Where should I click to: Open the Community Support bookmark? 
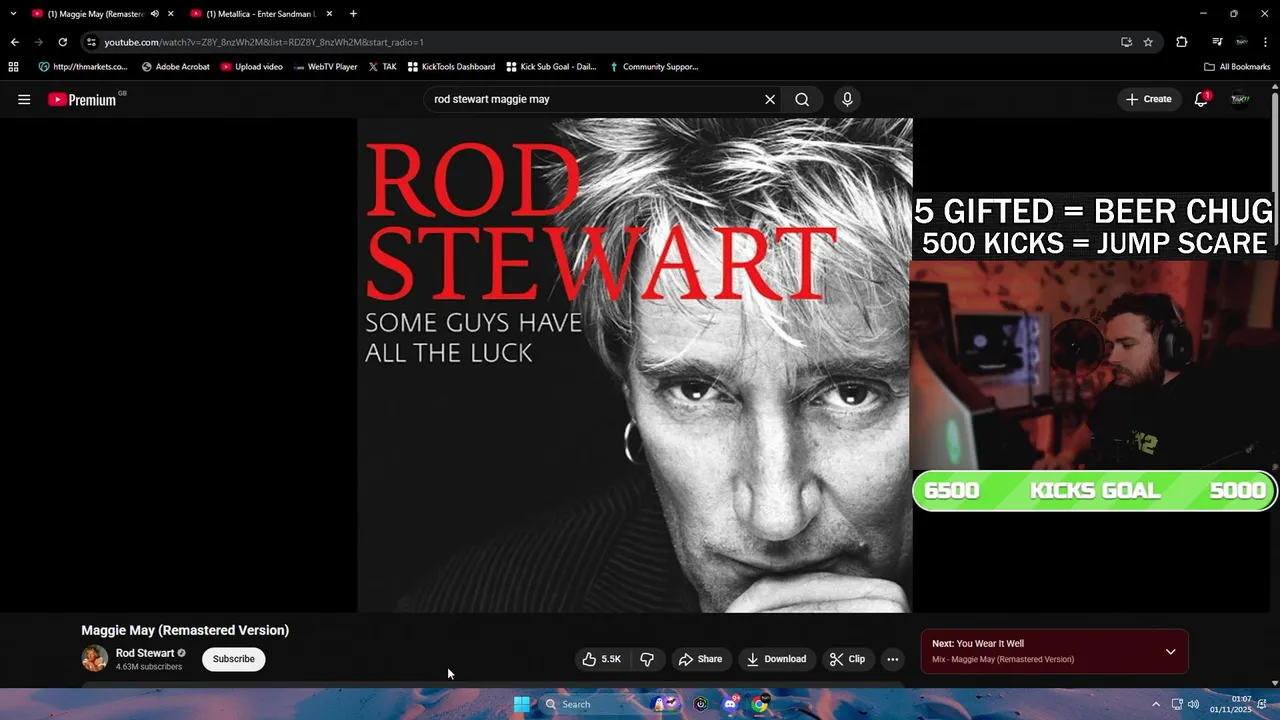point(654,67)
